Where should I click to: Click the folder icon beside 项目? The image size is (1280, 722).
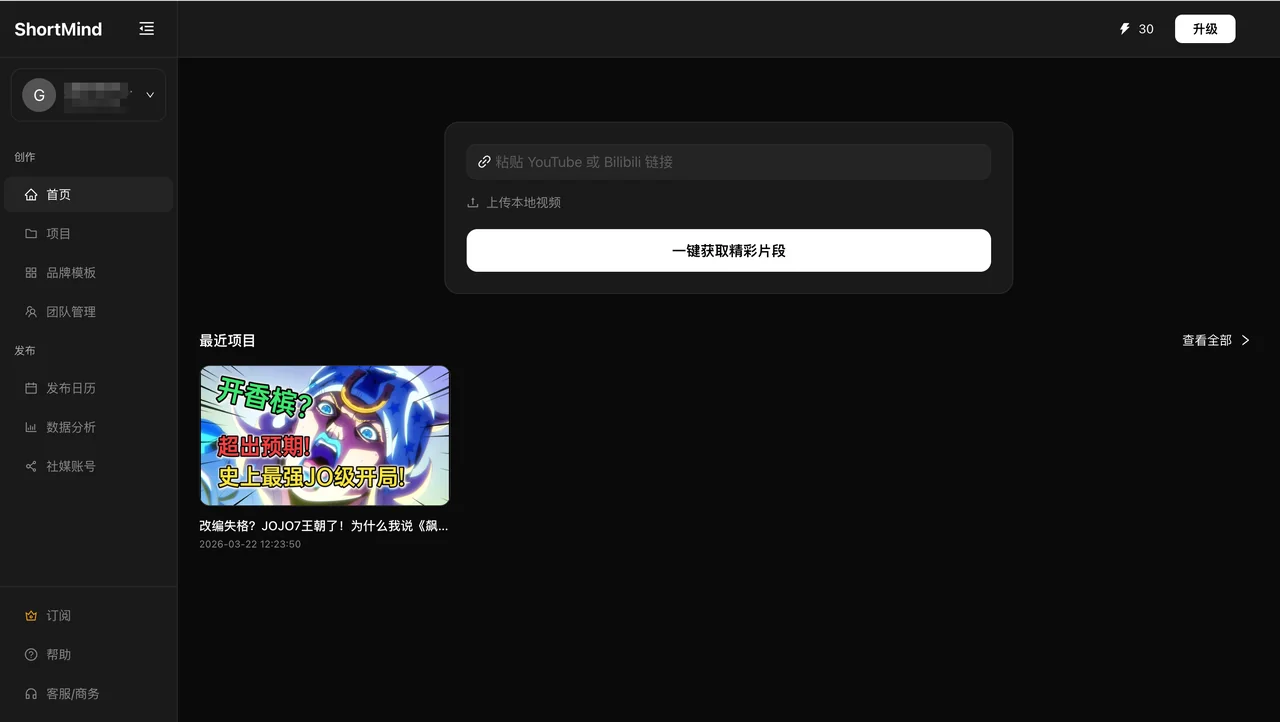(31, 234)
